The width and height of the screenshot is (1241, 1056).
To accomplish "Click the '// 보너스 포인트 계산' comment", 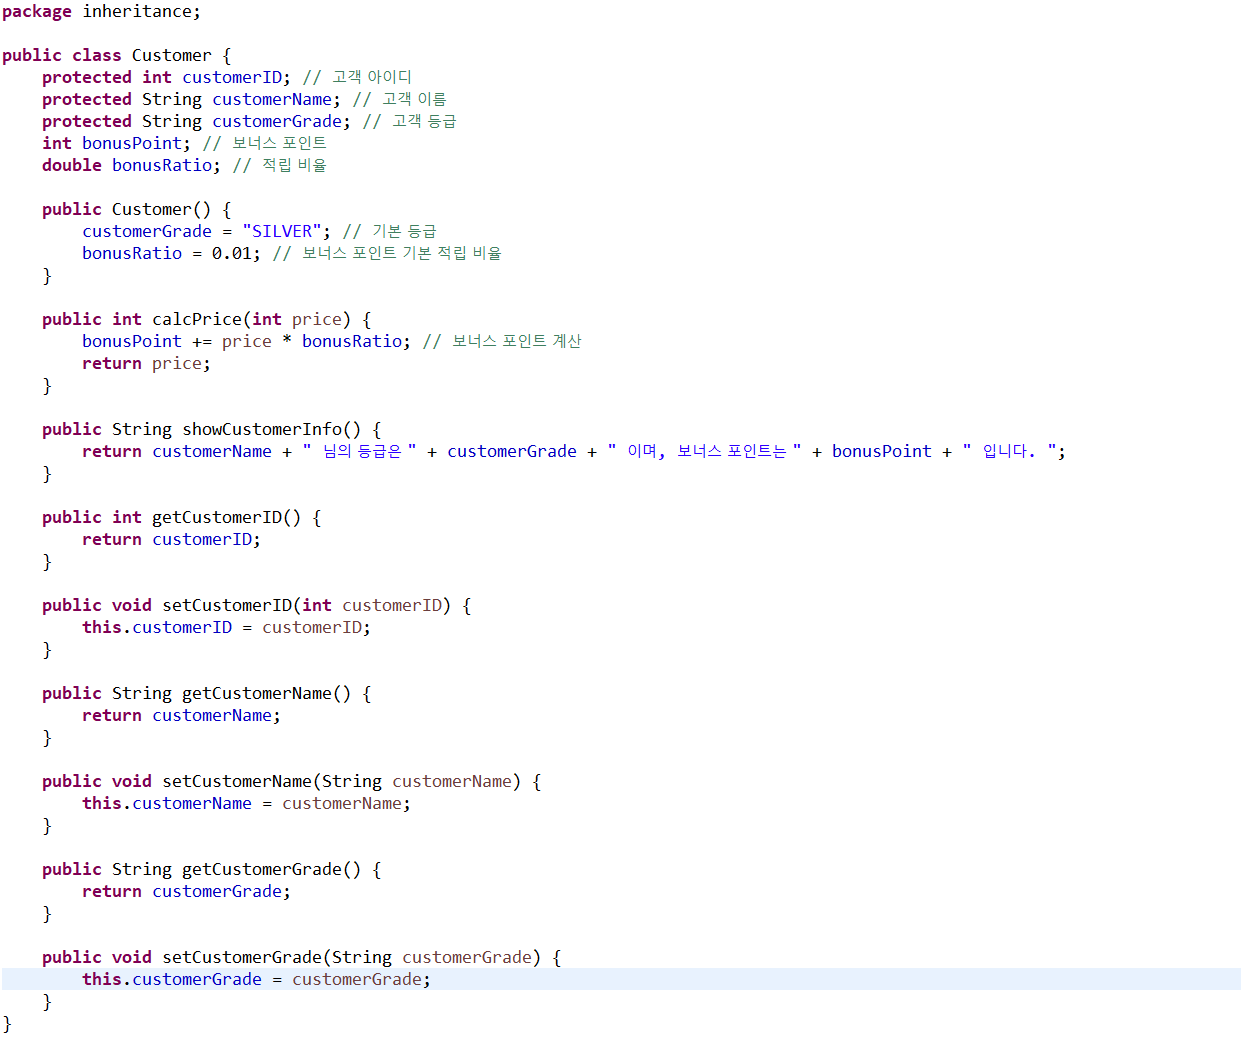I will (x=502, y=342).
